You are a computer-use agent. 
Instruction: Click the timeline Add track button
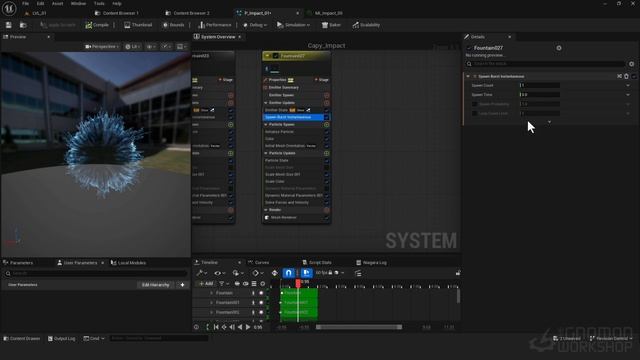tap(206, 284)
